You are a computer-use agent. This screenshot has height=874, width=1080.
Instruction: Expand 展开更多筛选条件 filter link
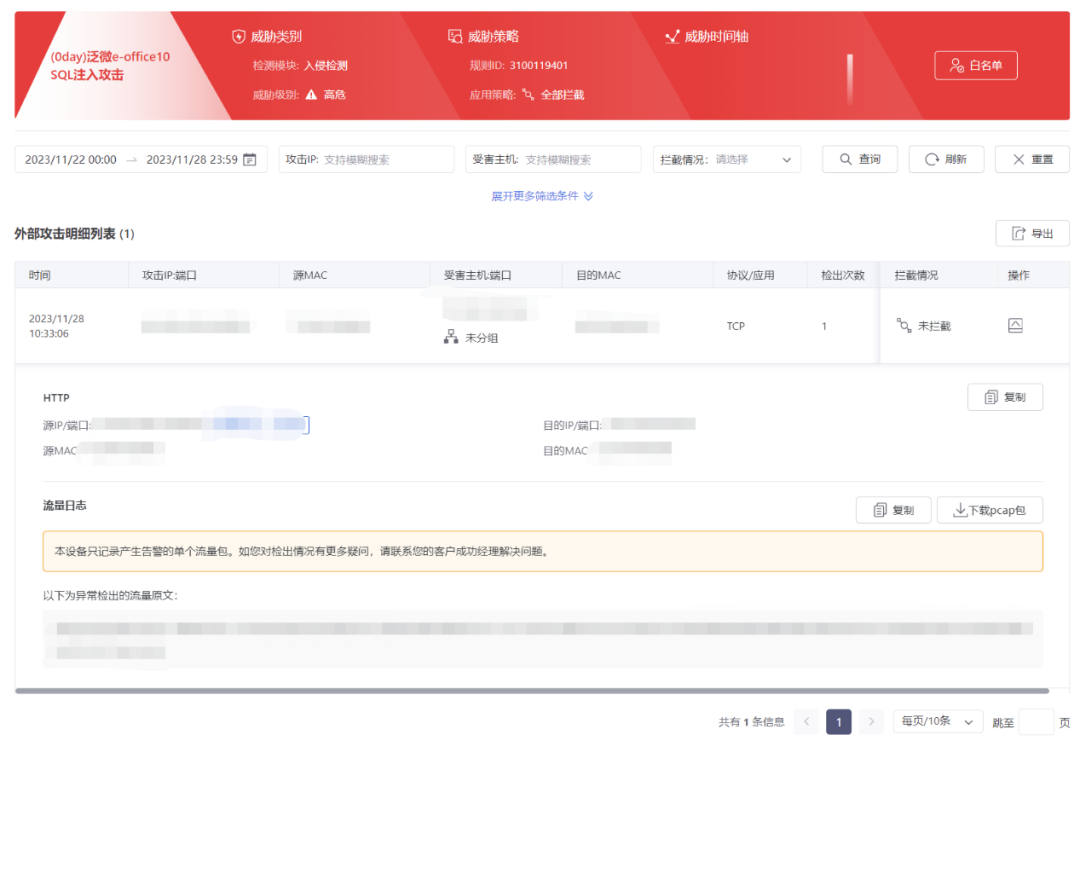[541, 196]
